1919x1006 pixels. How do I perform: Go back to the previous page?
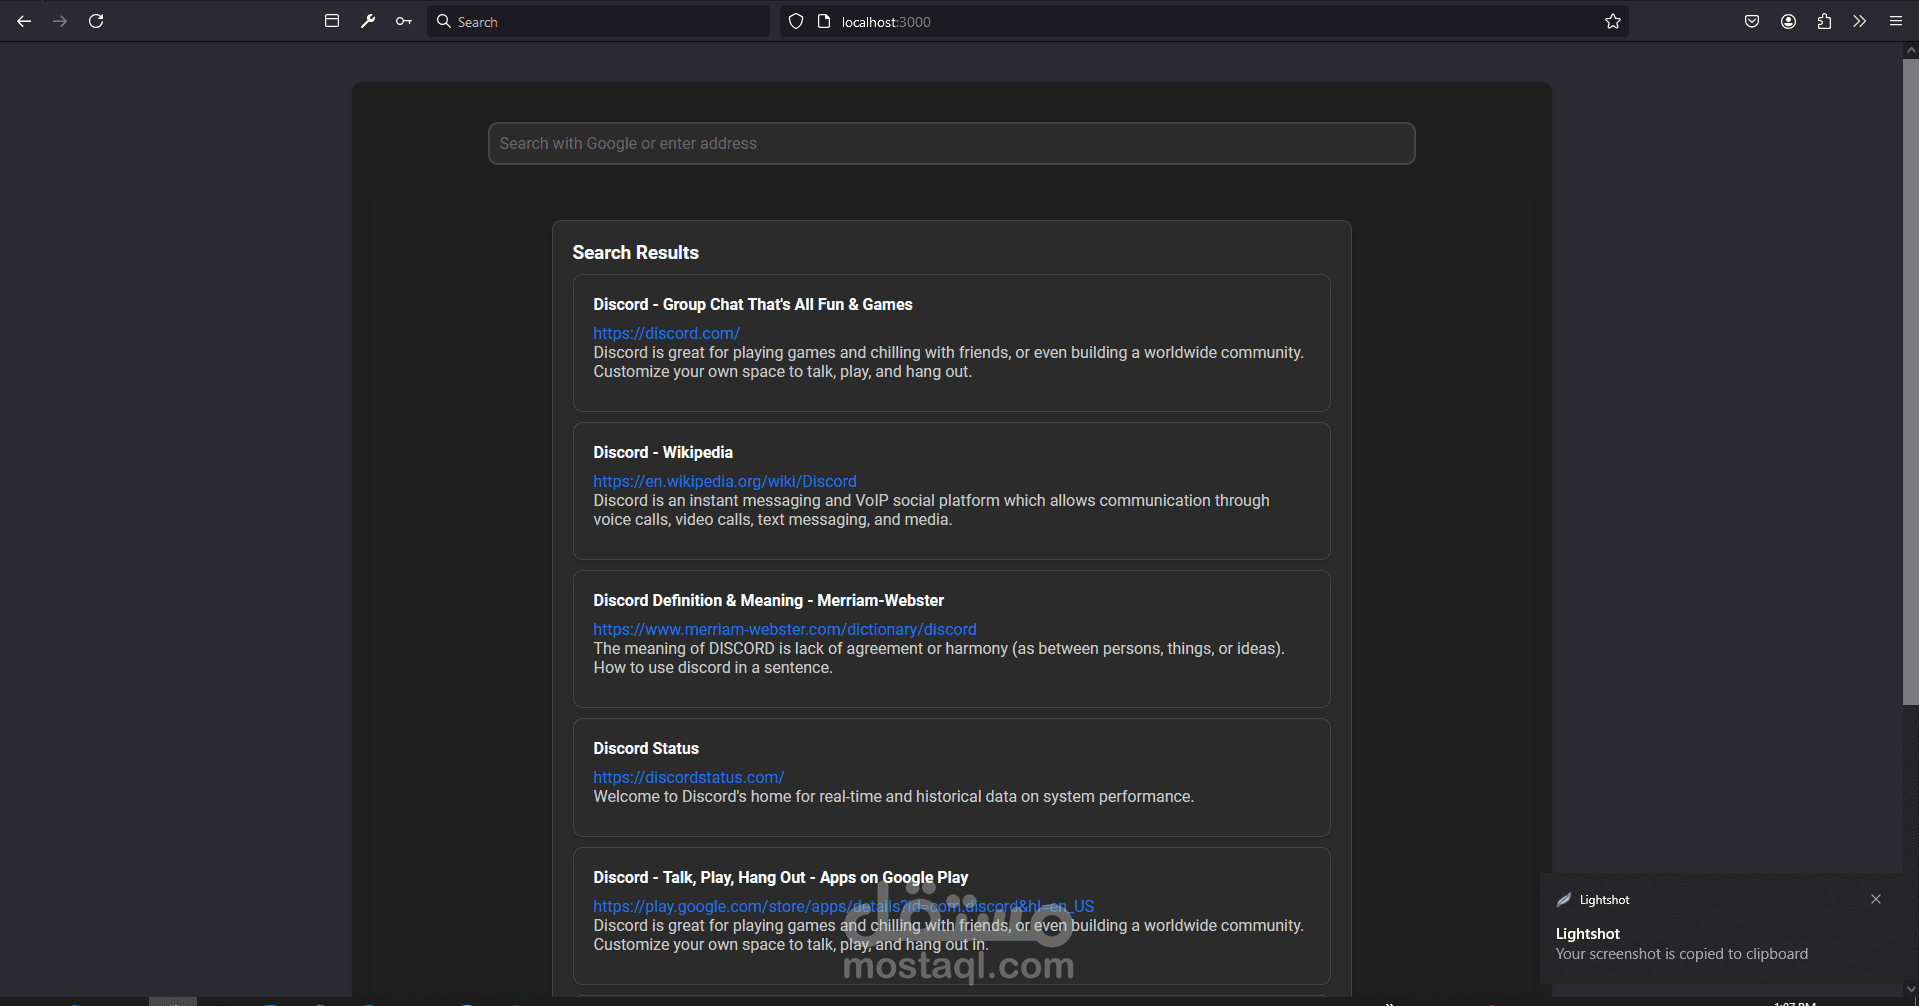[x=24, y=21]
